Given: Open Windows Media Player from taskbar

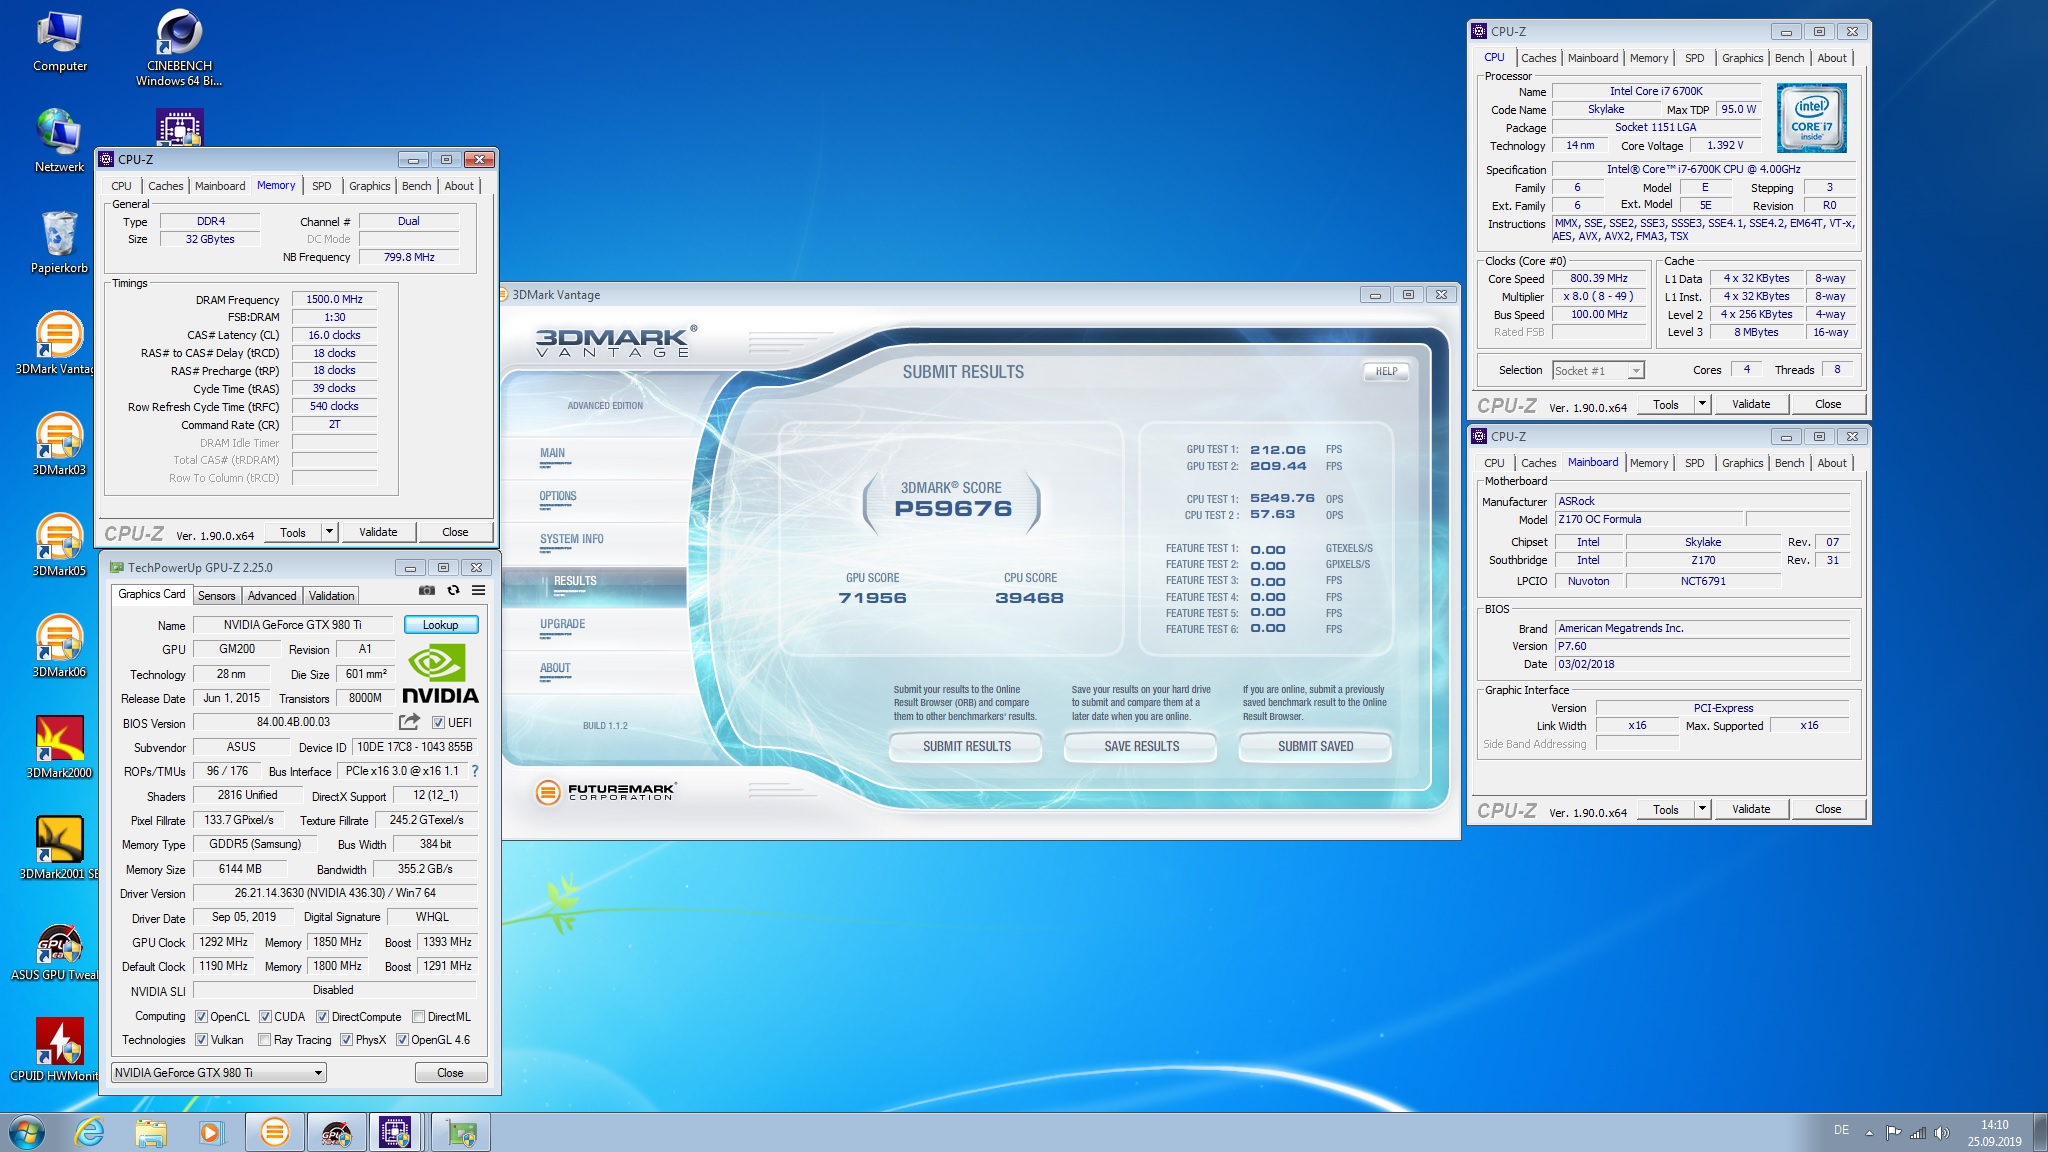Looking at the screenshot, I should tap(210, 1133).
